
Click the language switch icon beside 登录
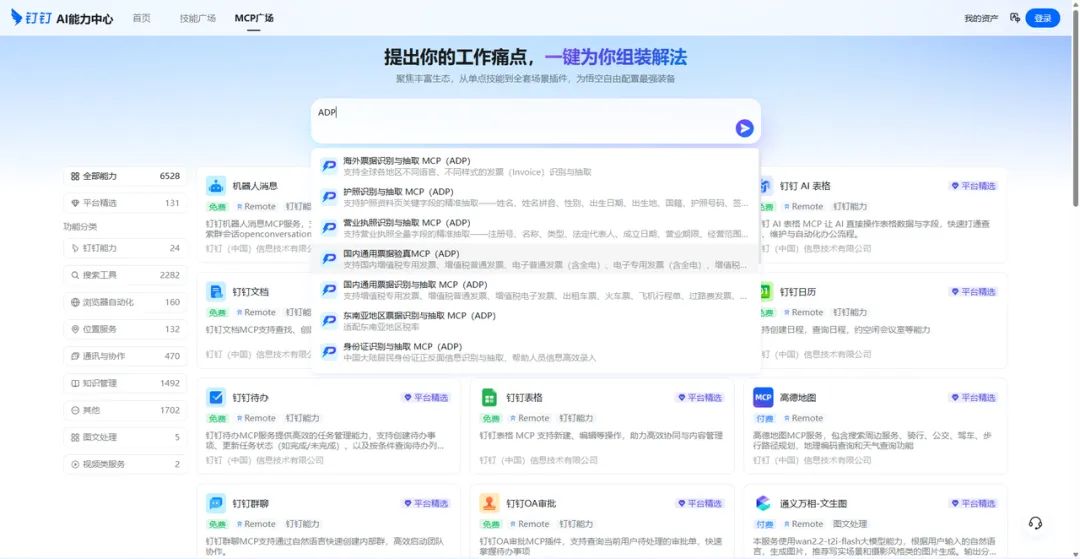click(x=1015, y=18)
